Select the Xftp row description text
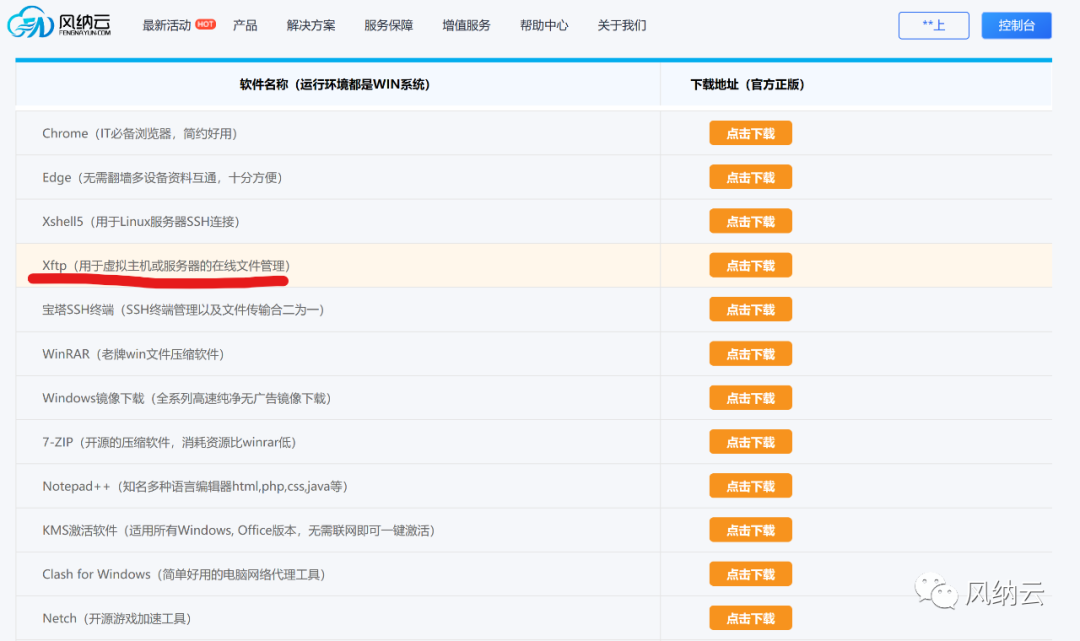Screen dimensions: 1080x641 (166, 266)
